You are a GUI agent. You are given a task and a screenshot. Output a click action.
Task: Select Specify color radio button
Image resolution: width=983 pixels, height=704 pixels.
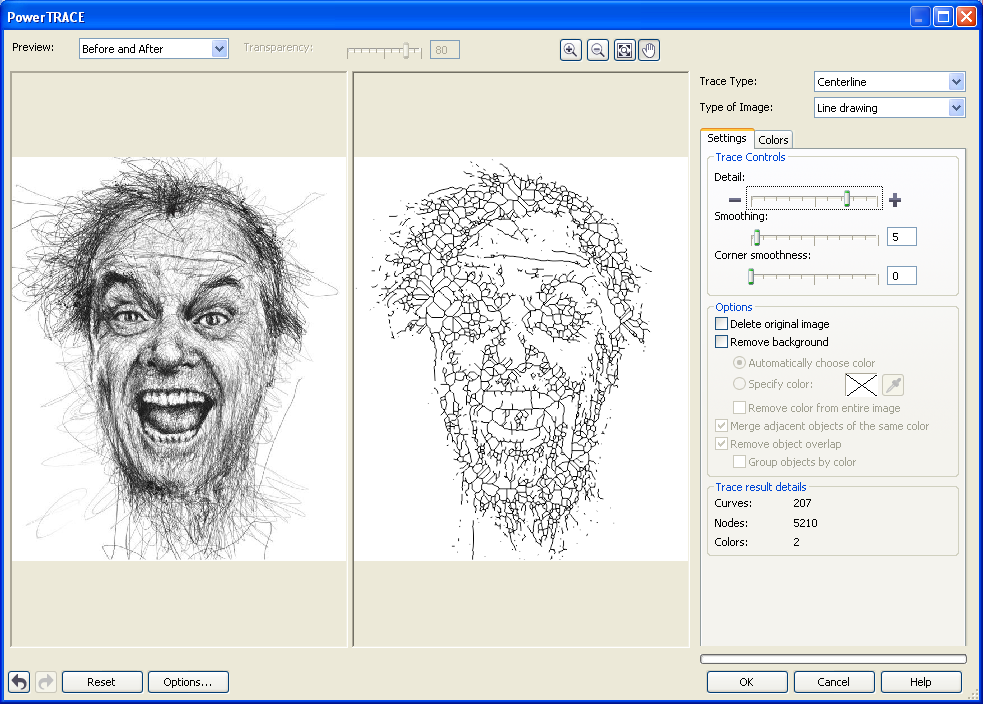coord(740,384)
